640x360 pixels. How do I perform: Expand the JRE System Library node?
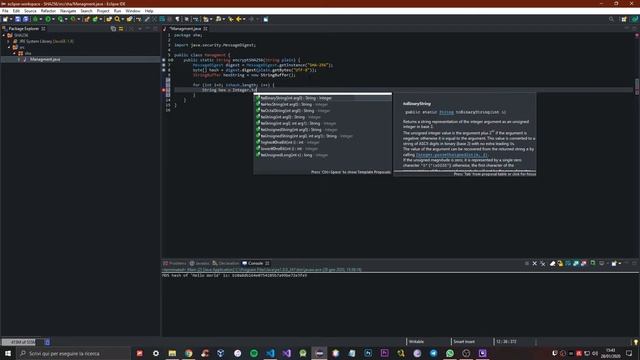coord(9,41)
